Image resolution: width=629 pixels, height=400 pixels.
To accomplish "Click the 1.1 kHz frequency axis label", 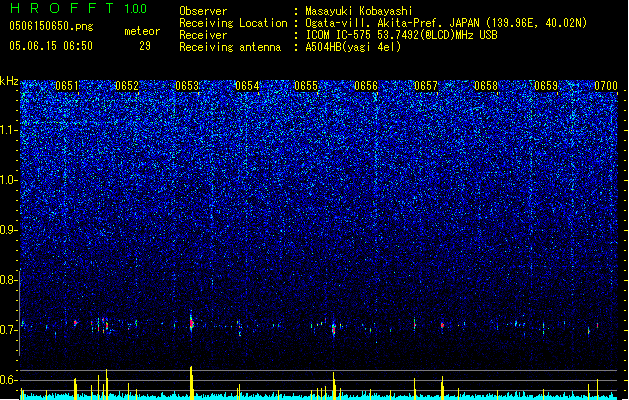I will pyautogui.click(x=9, y=130).
